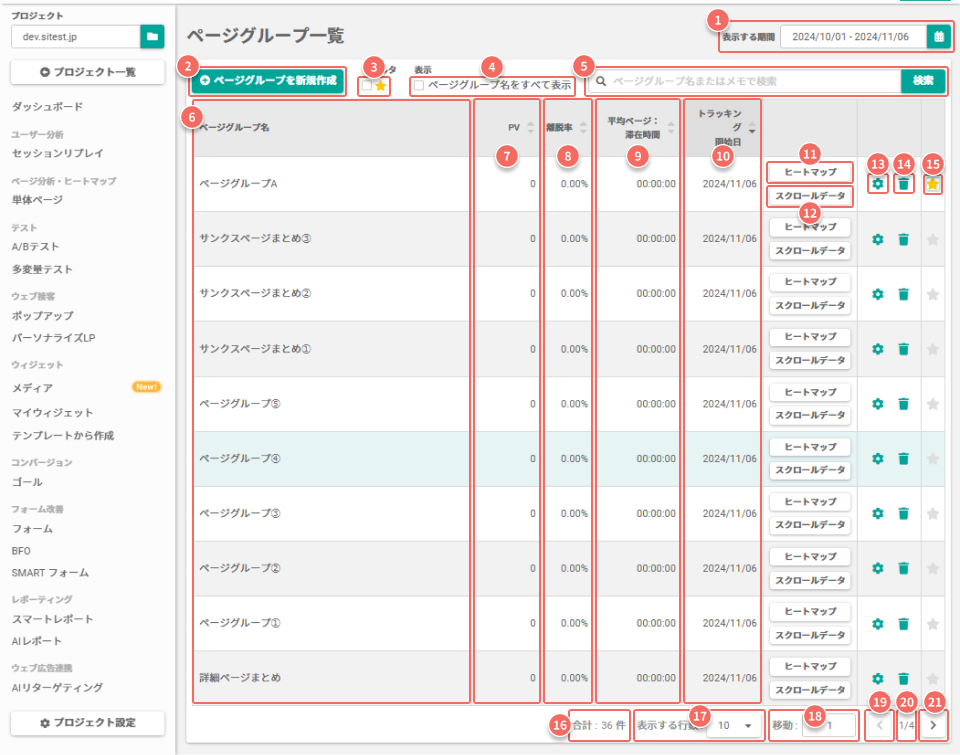960x755 pixels.
Task: Check ページグループ名をすべて表示 option
Action: coord(419,85)
